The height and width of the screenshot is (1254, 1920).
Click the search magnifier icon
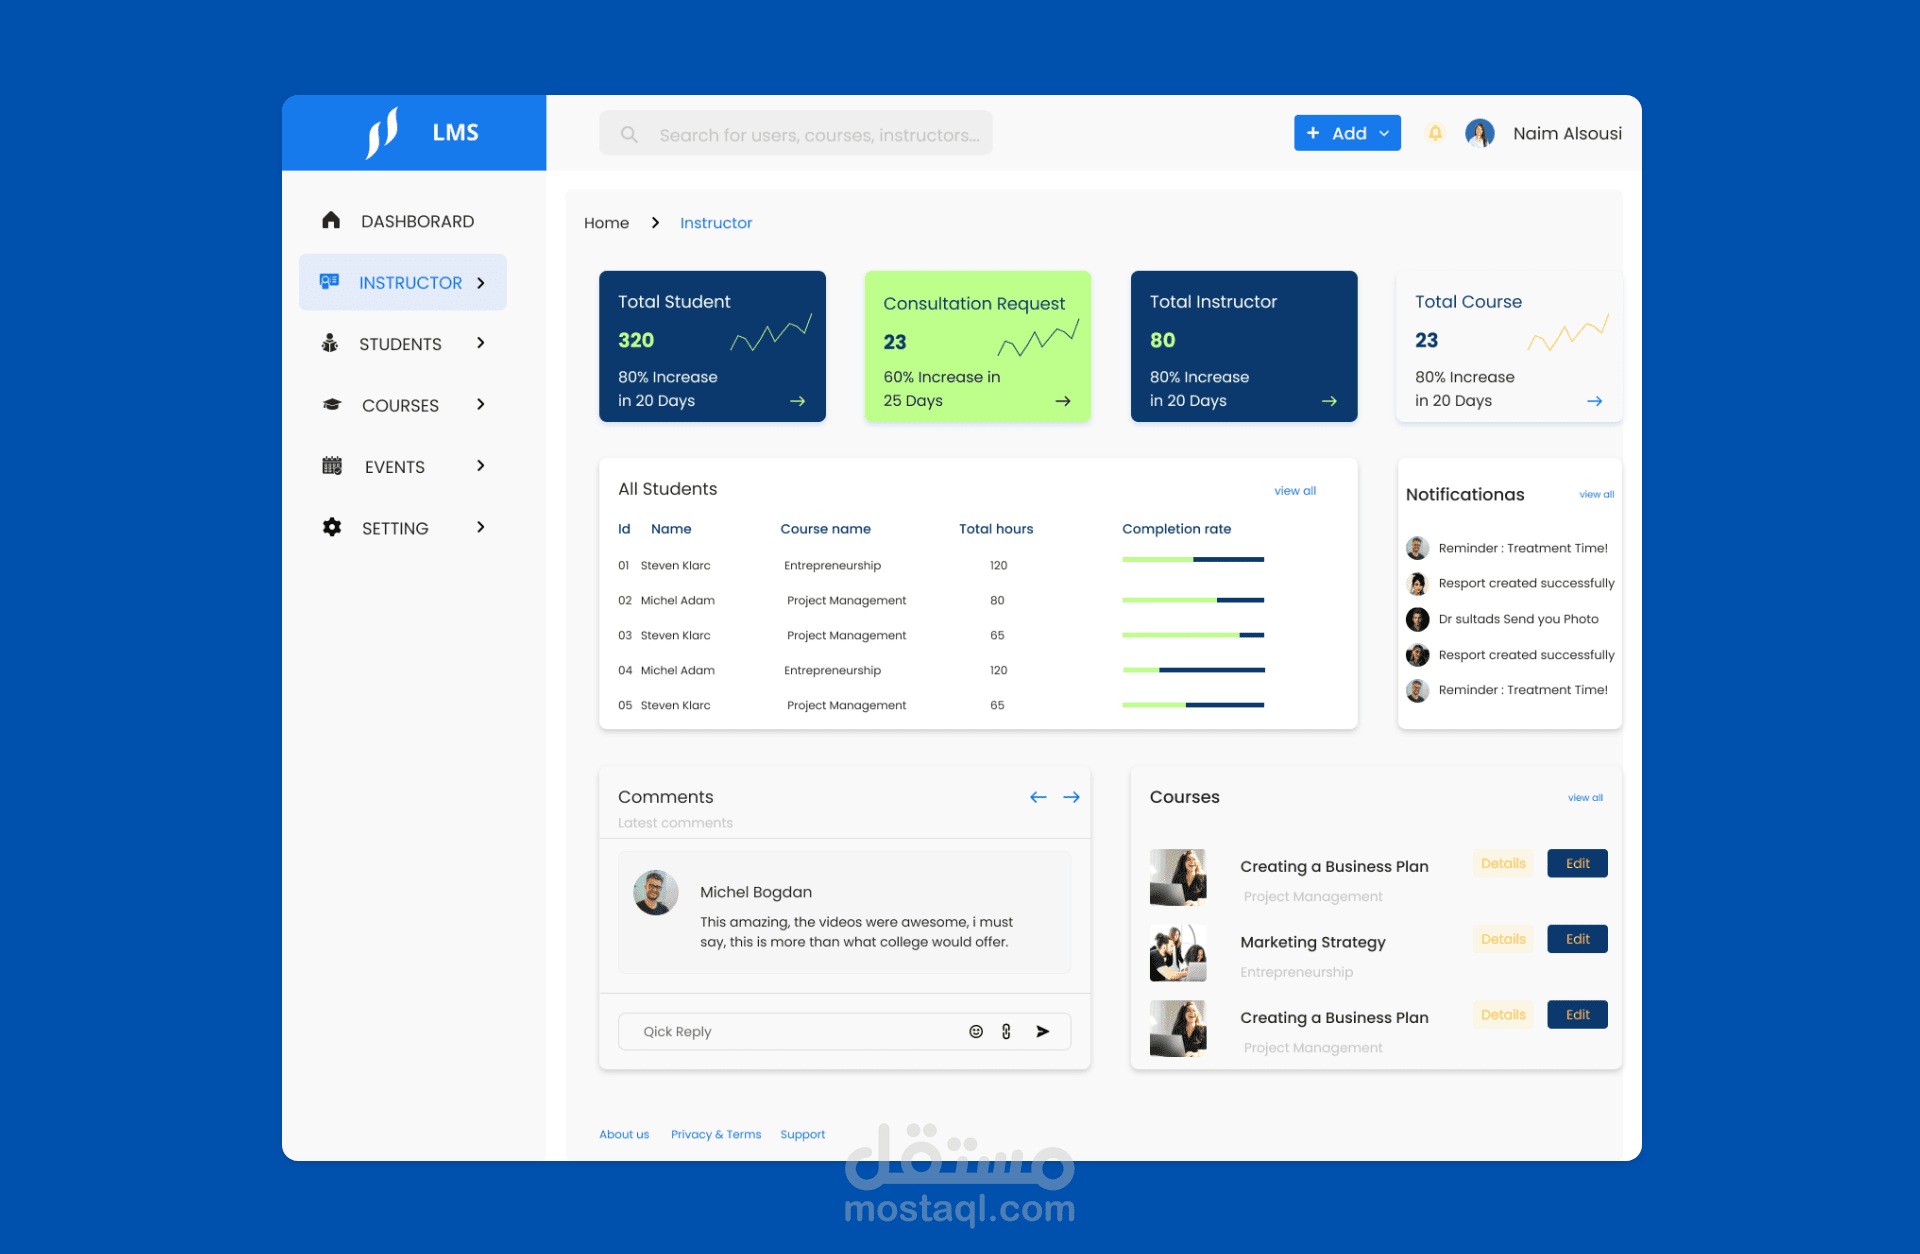point(629,134)
